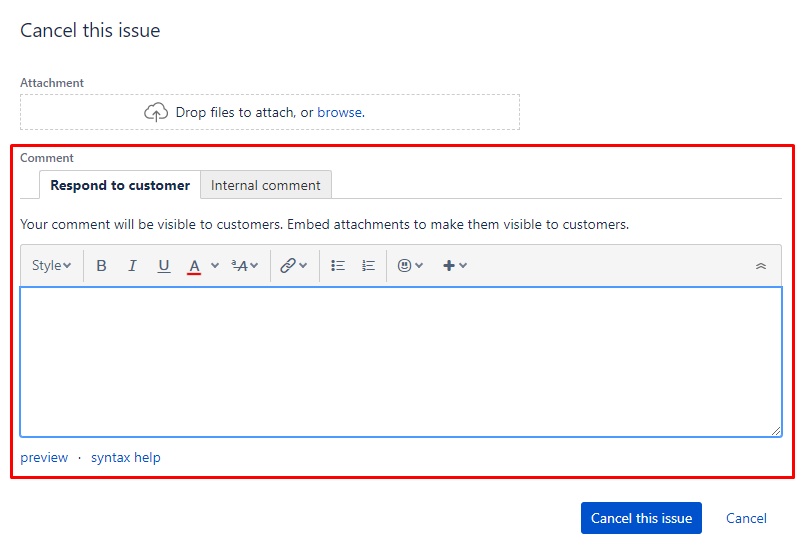The height and width of the screenshot is (552, 802).
Task: Click the cloud upload icon
Action: pos(156,112)
